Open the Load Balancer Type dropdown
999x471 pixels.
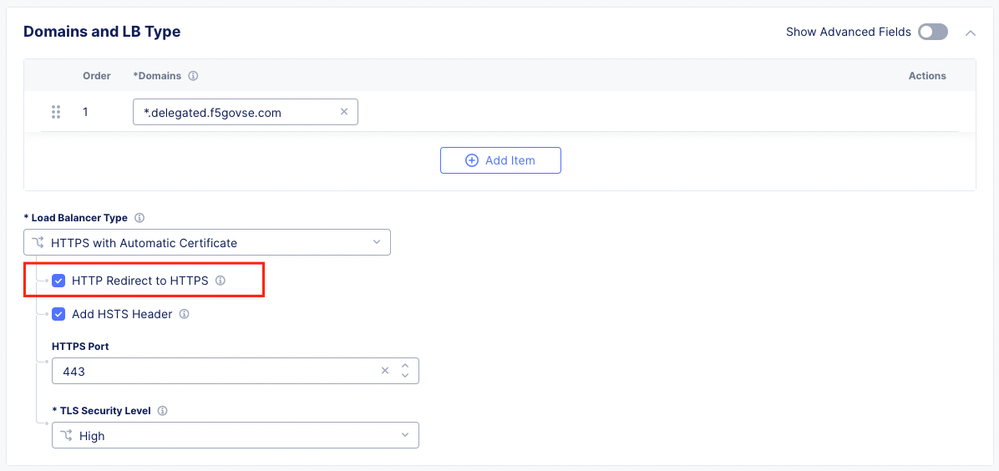click(207, 243)
